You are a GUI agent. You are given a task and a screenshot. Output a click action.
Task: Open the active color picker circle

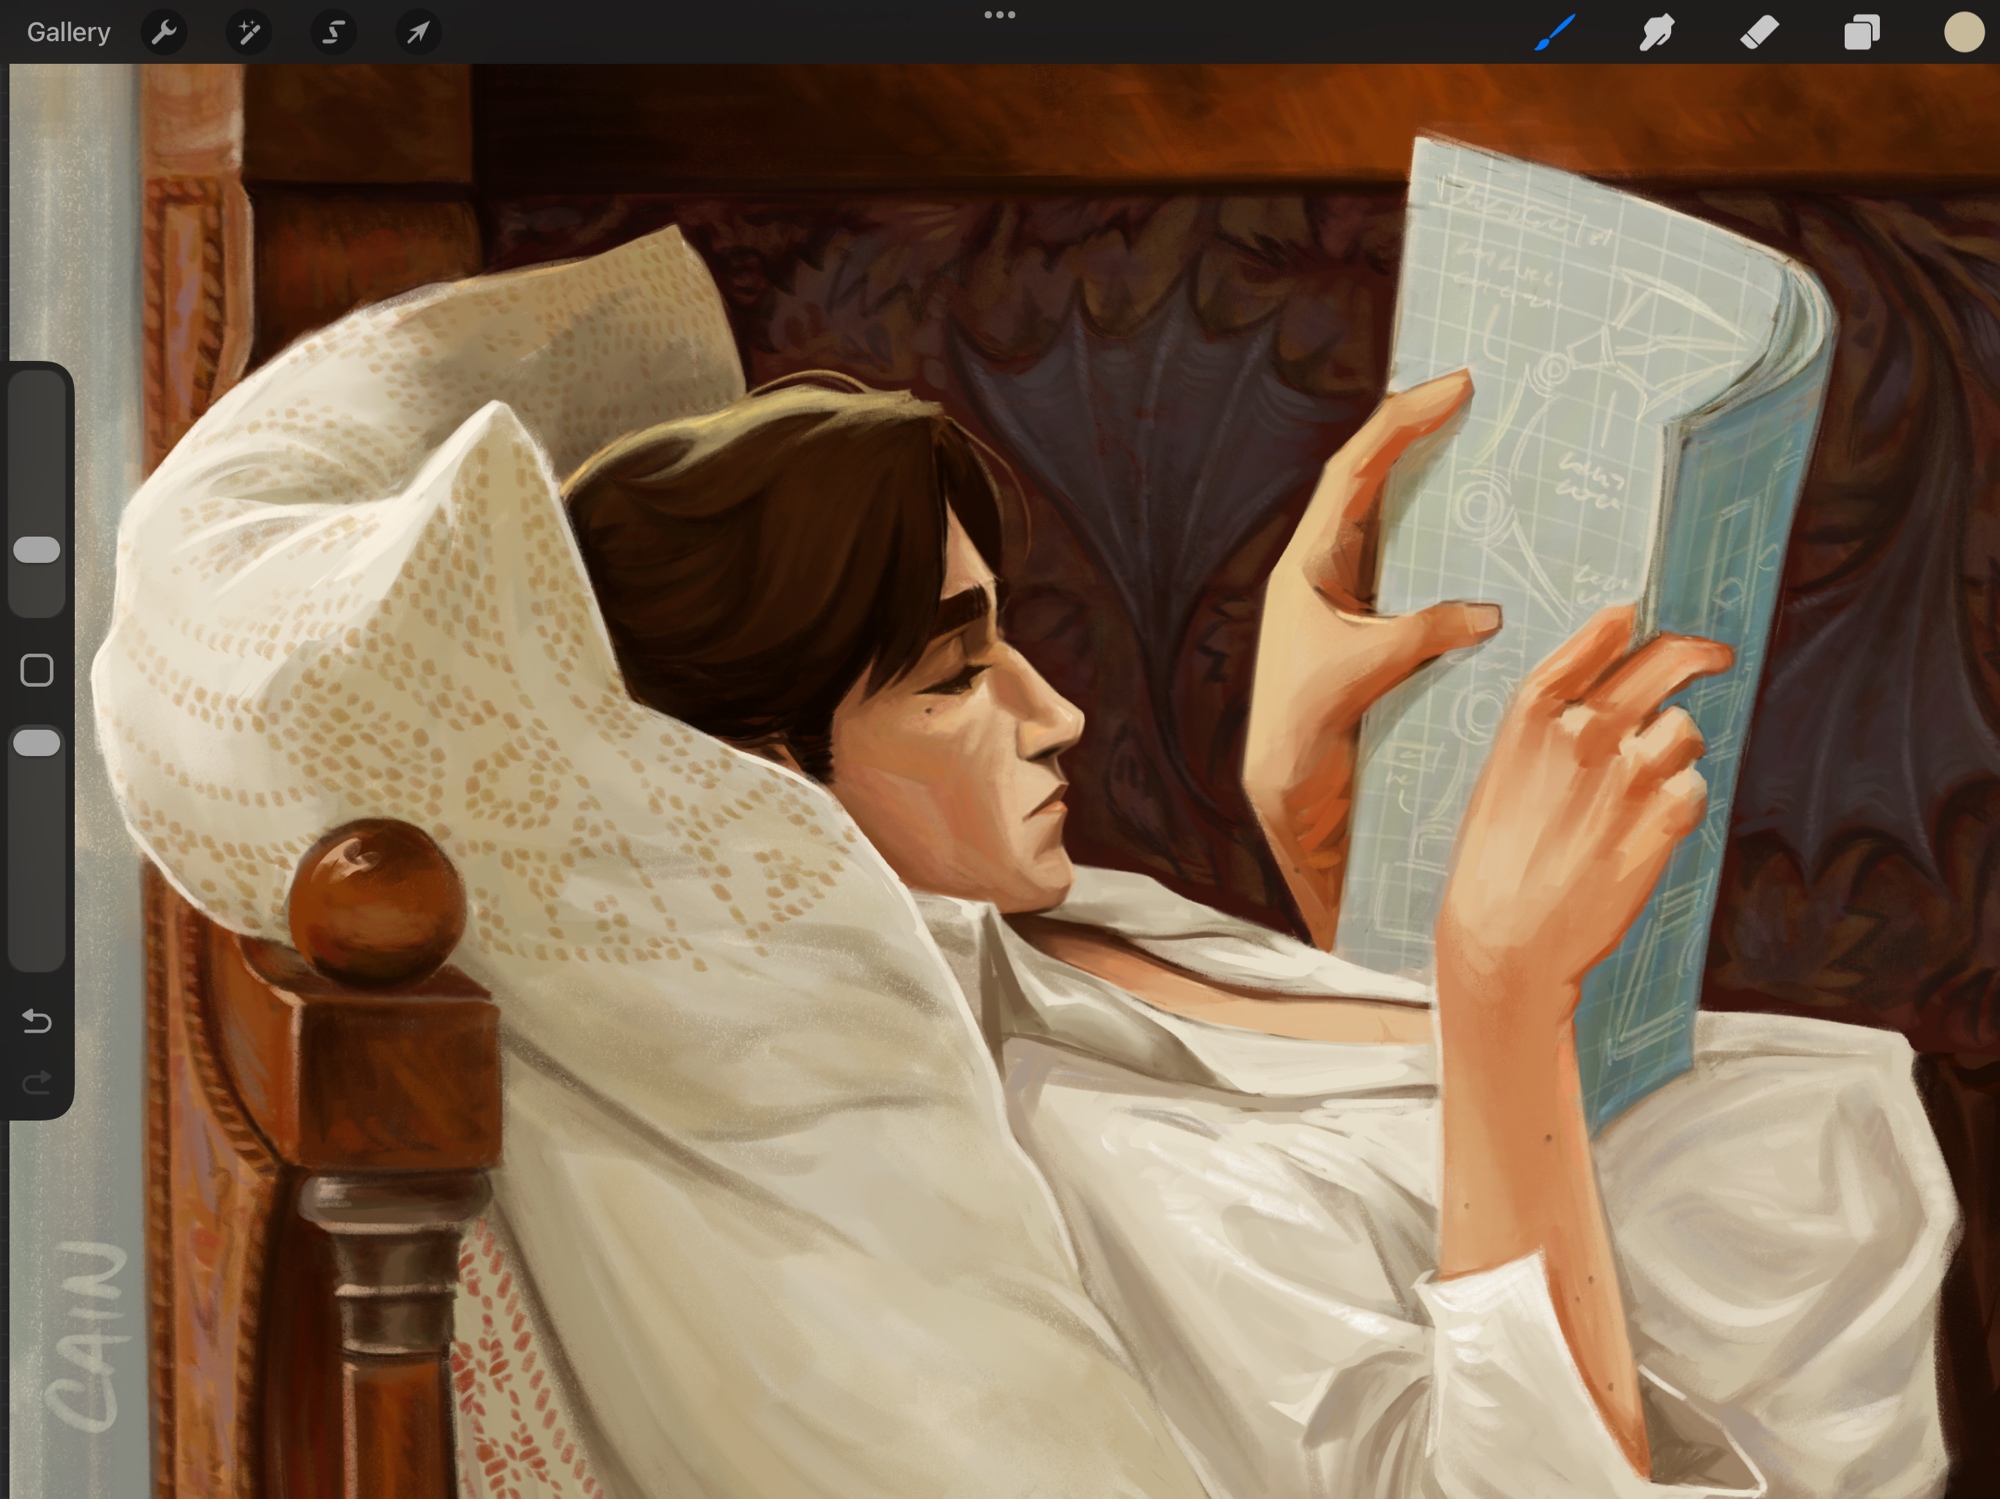(x=1963, y=33)
